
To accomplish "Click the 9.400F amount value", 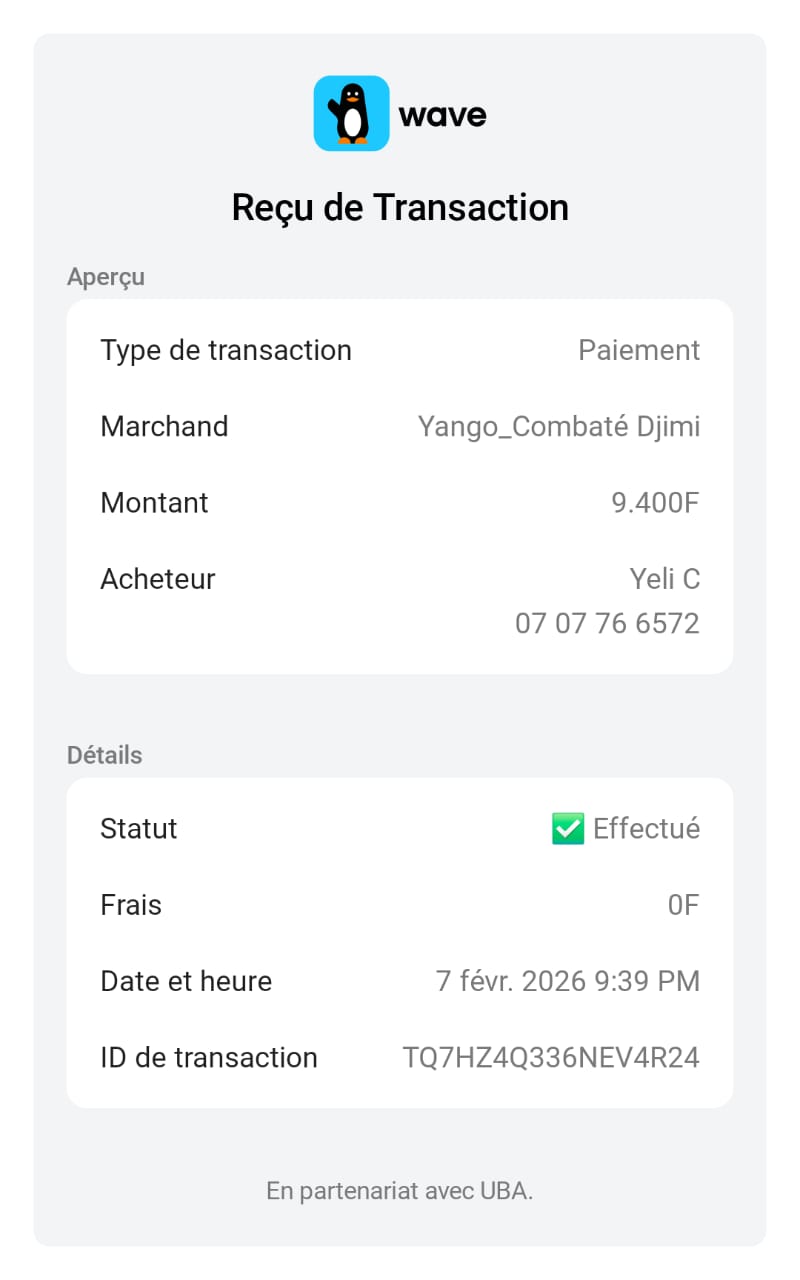I will 655,502.
